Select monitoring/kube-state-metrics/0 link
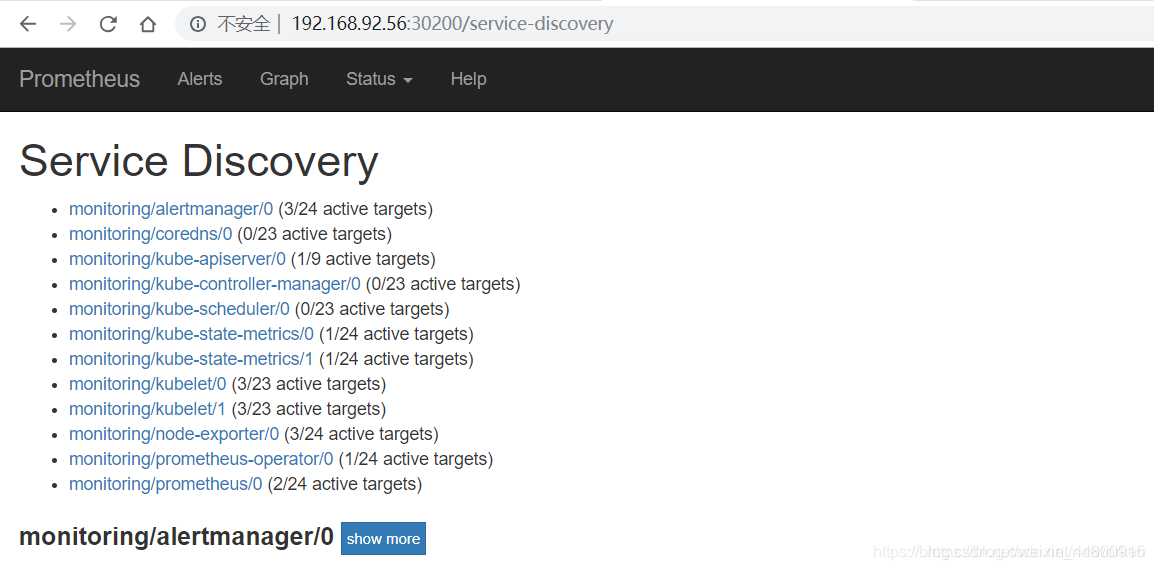 click(191, 334)
